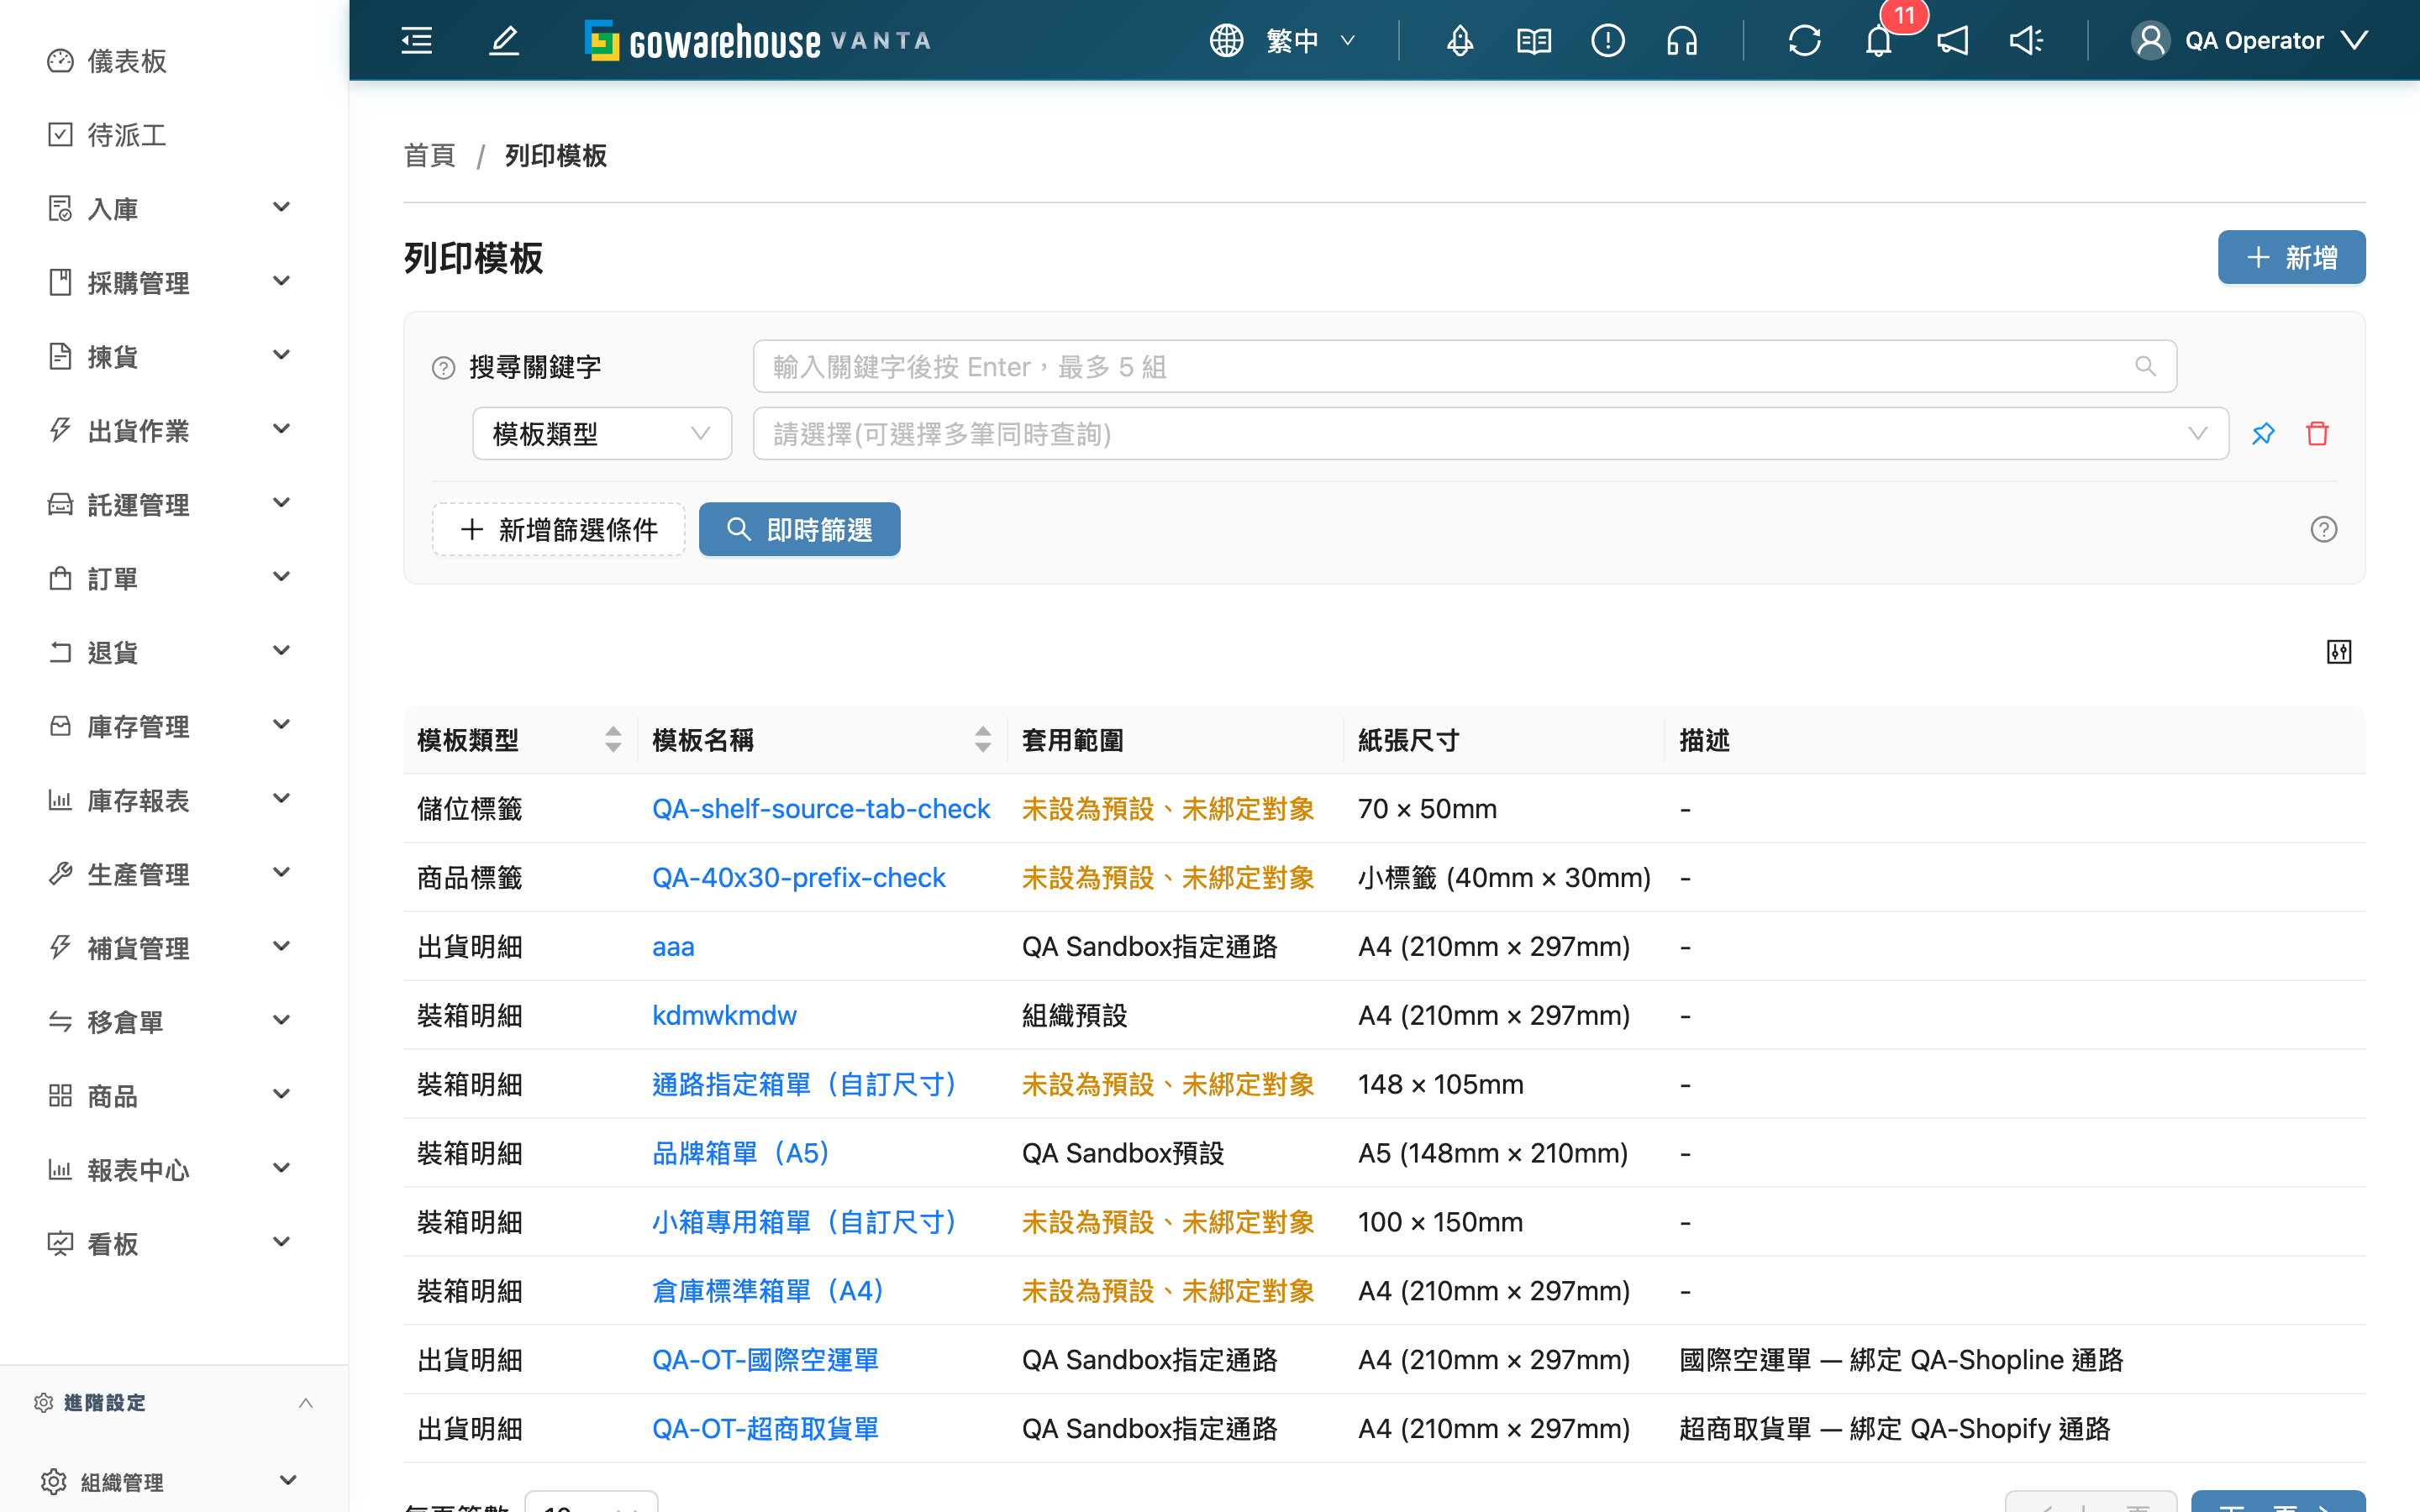Screen dimensions: 2420x1512
Task: Collapse the sidebar menu icon
Action: click(x=417, y=41)
